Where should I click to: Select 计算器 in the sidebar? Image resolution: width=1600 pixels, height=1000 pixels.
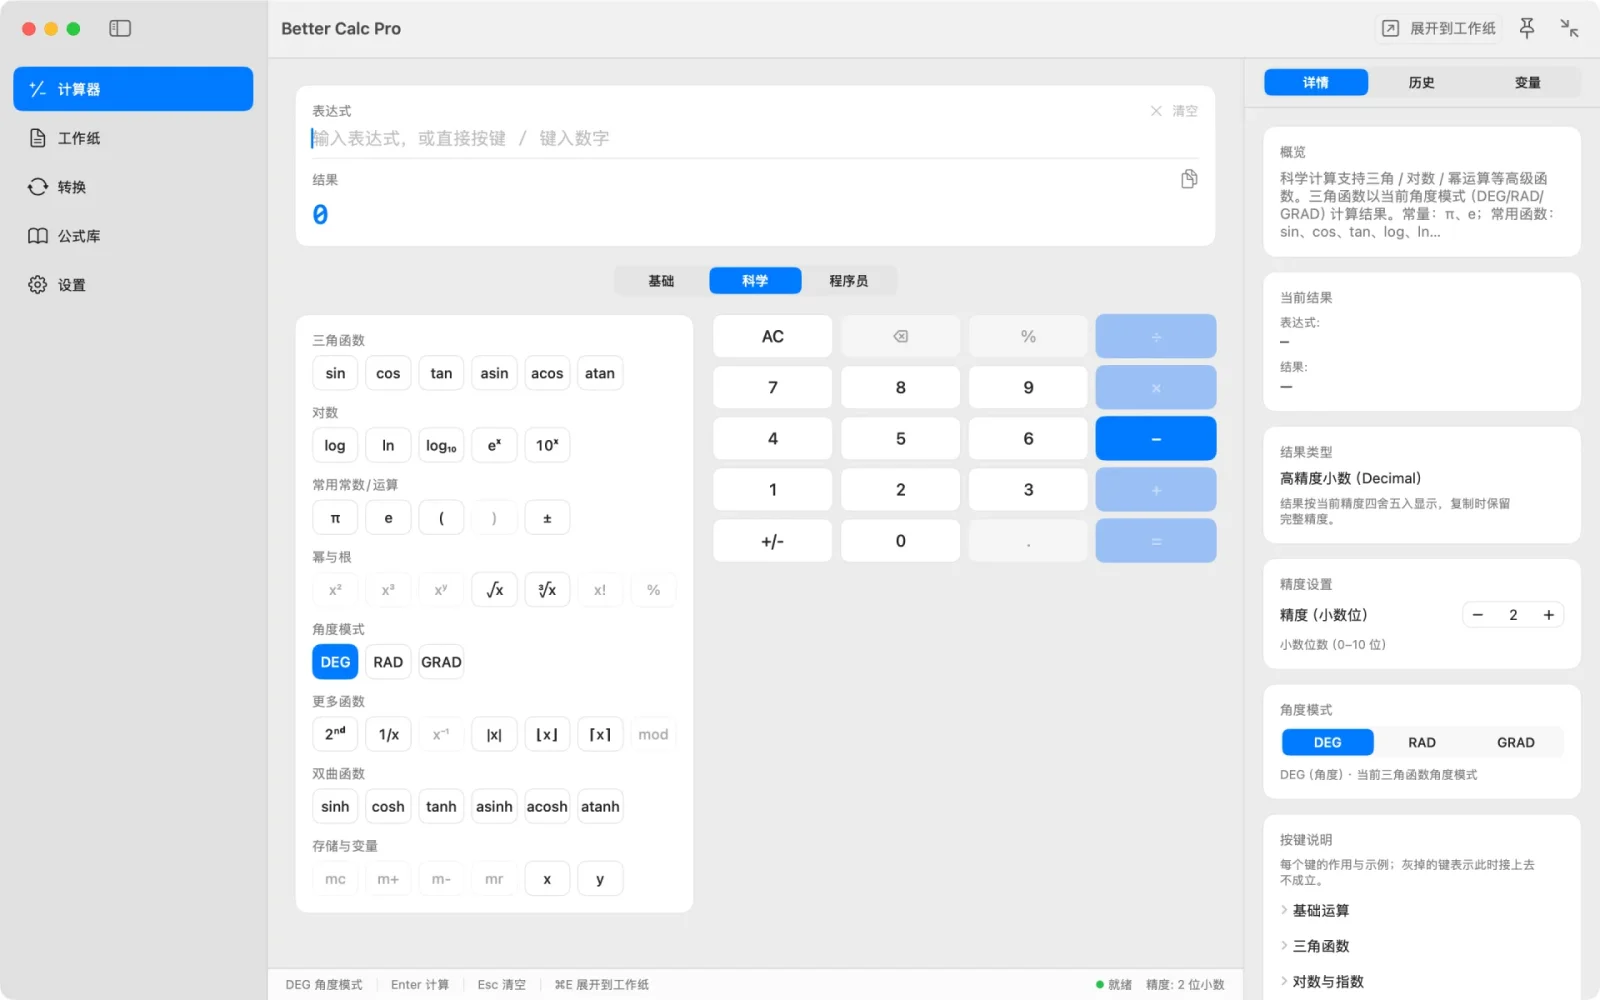133,89
